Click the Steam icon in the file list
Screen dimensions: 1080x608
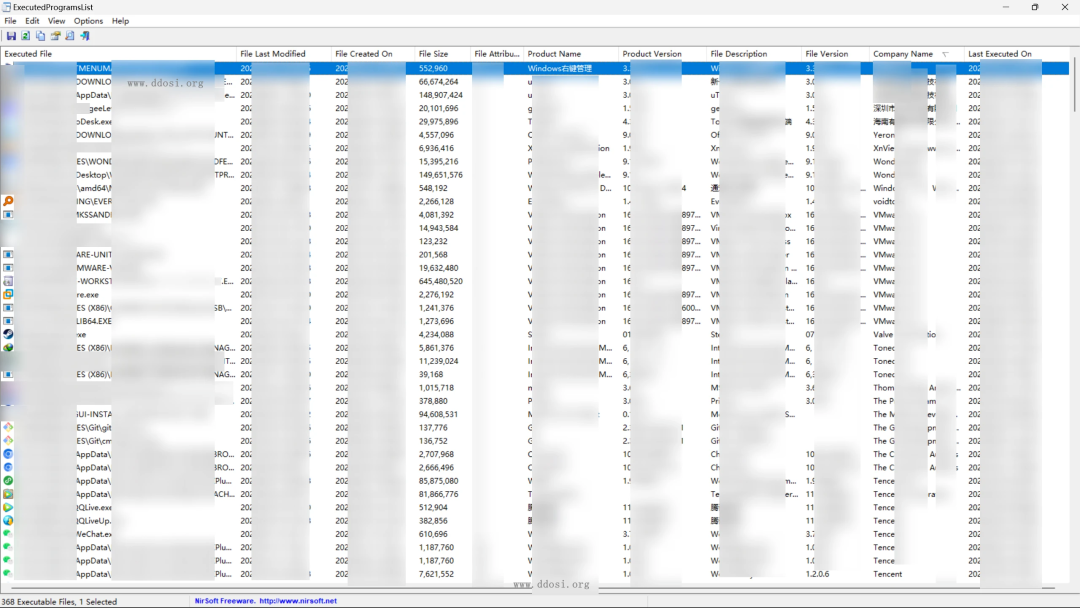click(8, 334)
